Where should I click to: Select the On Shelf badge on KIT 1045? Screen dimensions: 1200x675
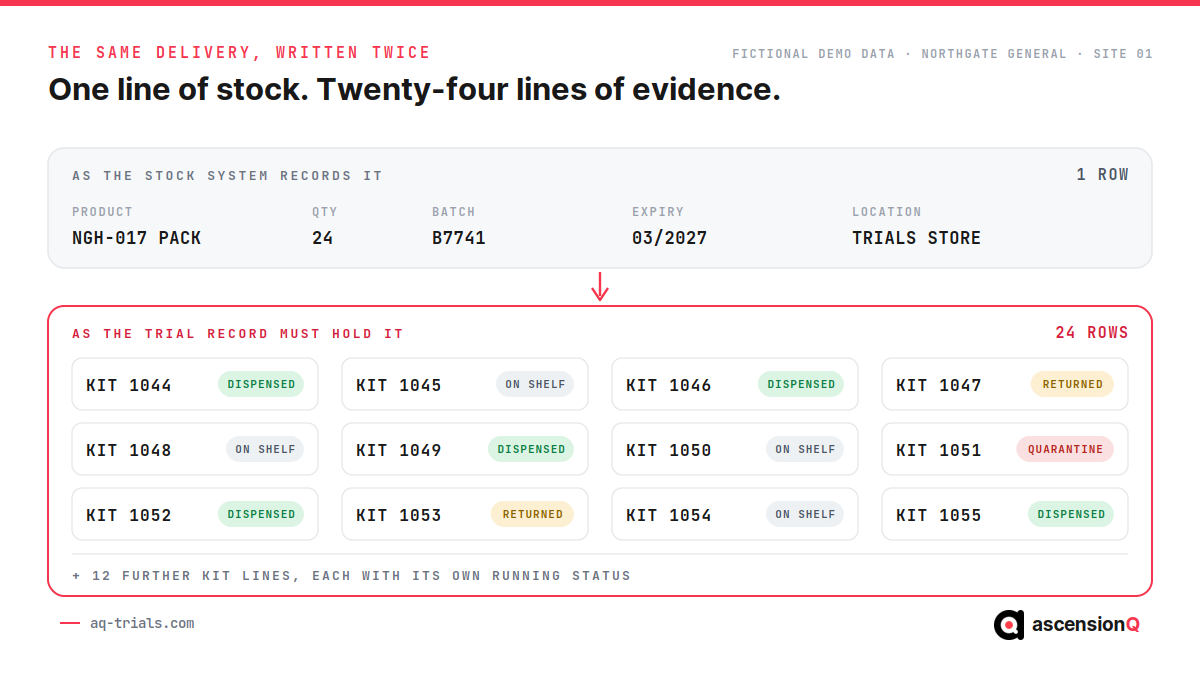click(535, 384)
